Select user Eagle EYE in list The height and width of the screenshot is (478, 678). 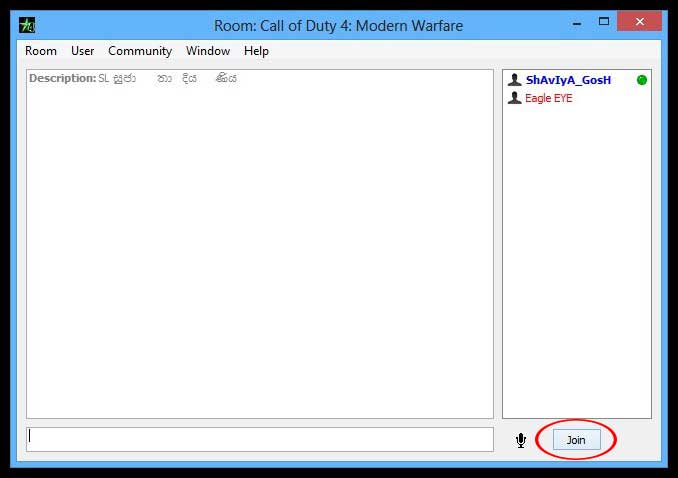548,98
